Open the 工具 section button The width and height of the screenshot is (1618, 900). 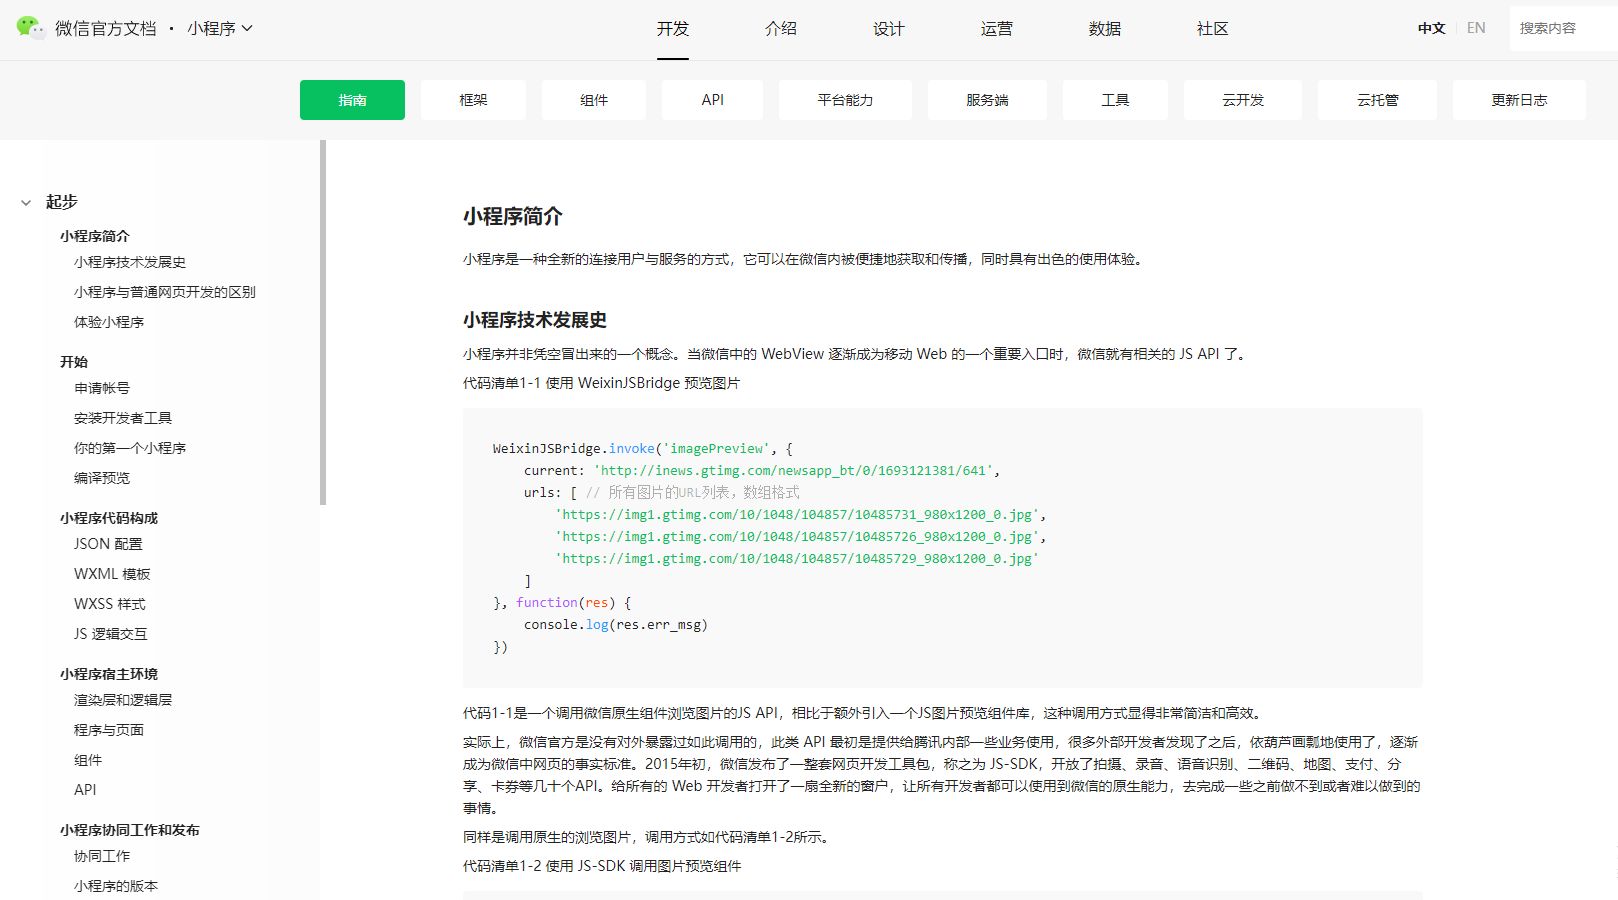(1115, 100)
